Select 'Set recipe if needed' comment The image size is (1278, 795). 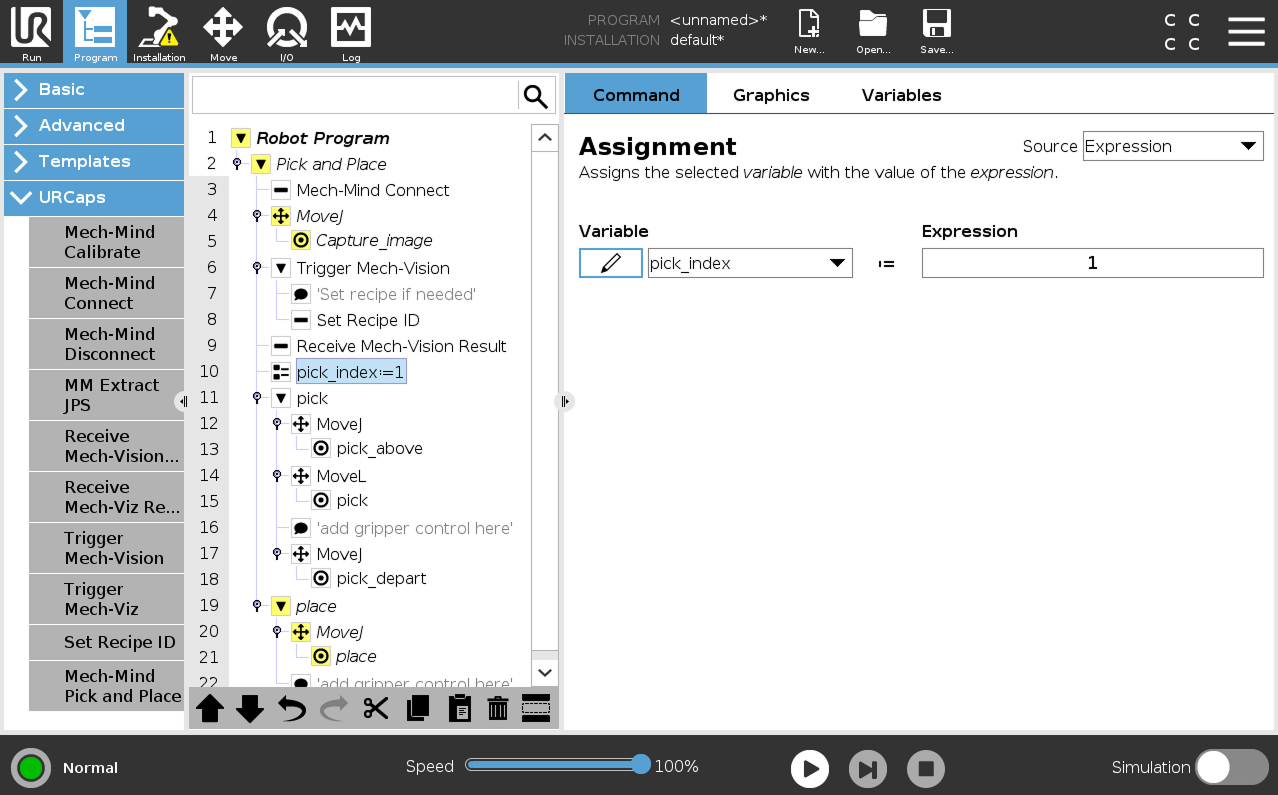tap(396, 294)
